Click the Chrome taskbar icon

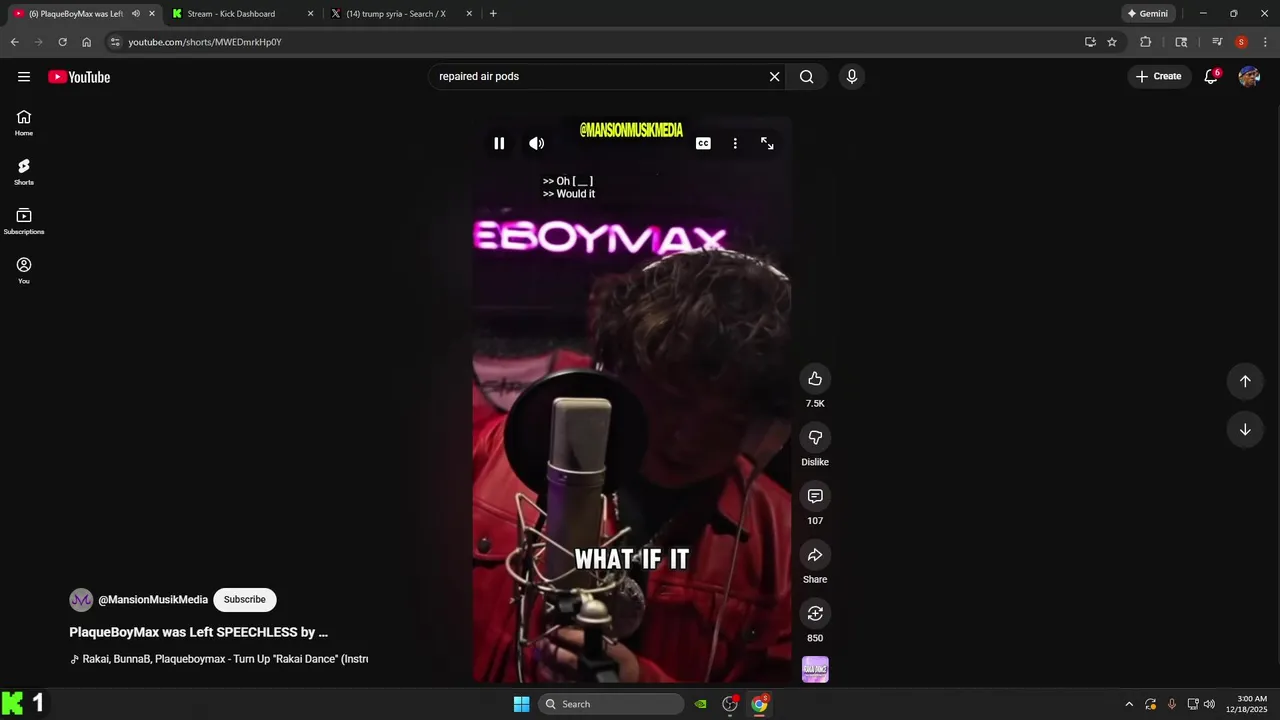pos(759,704)
